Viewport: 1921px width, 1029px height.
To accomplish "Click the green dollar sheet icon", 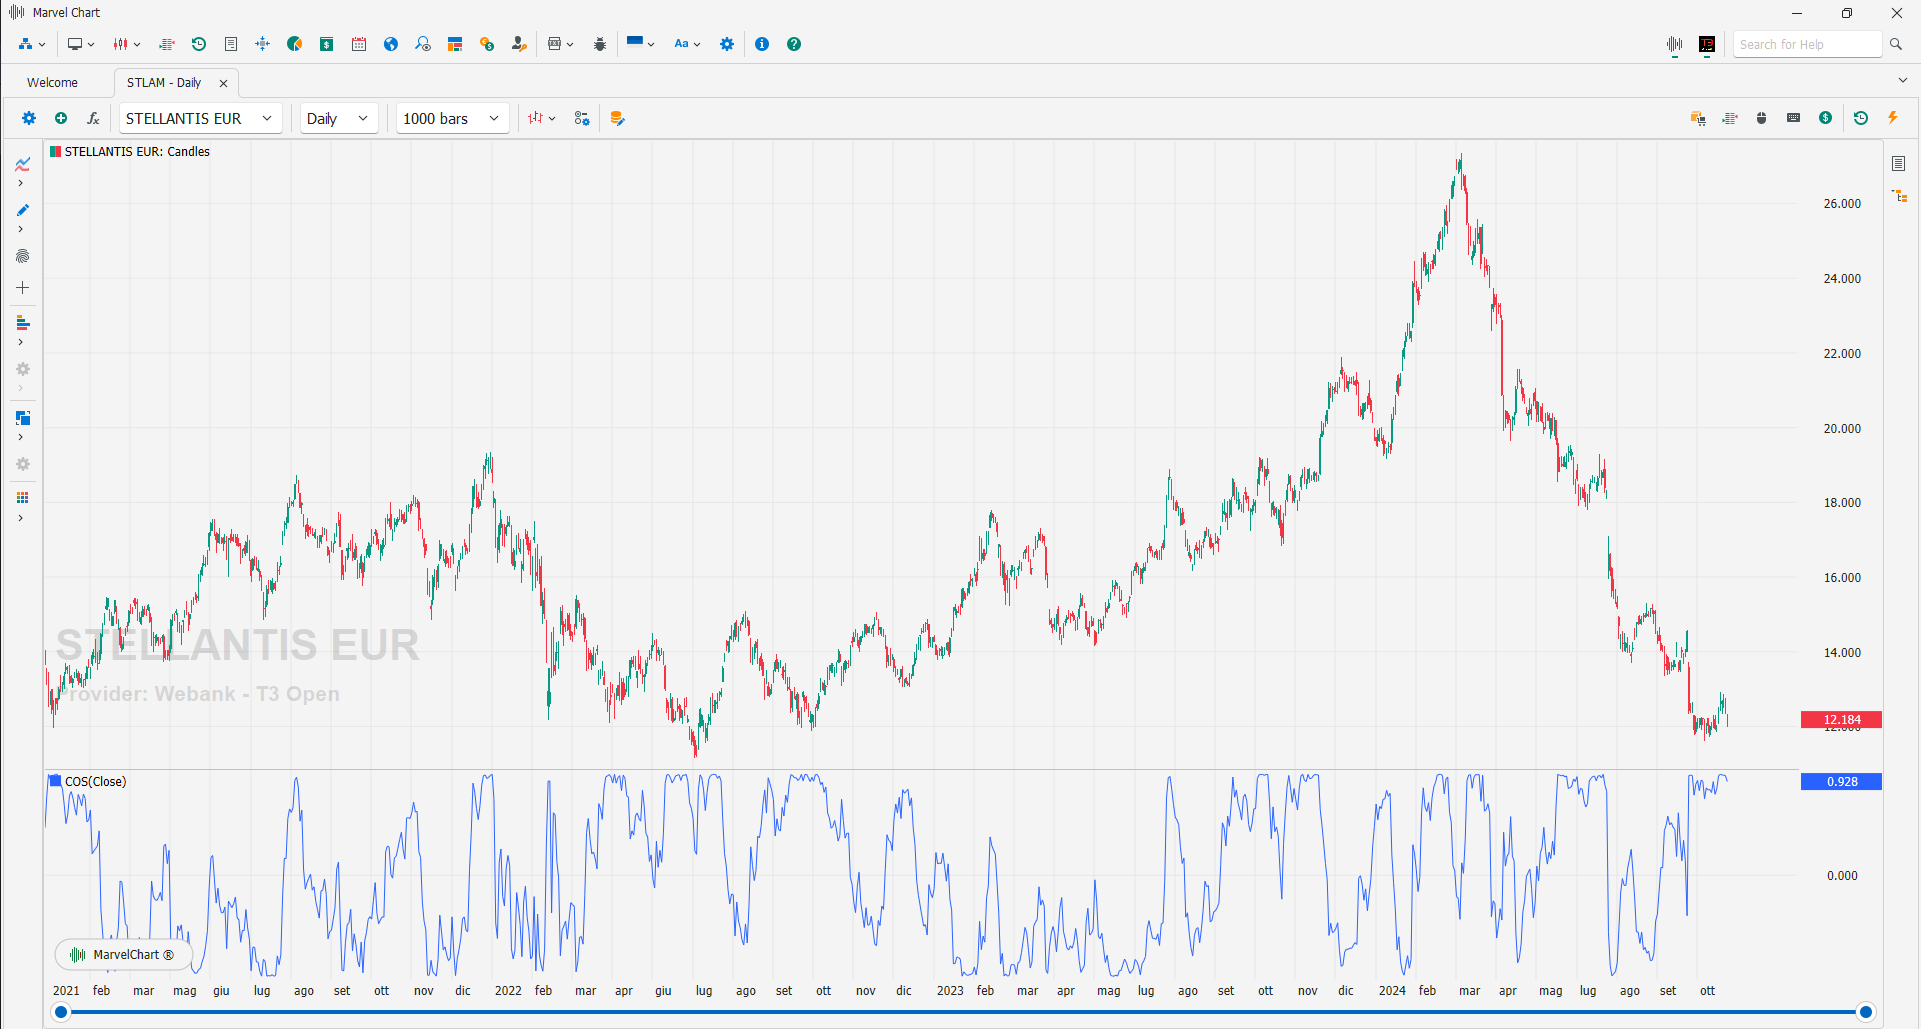I will click(327, 44).
